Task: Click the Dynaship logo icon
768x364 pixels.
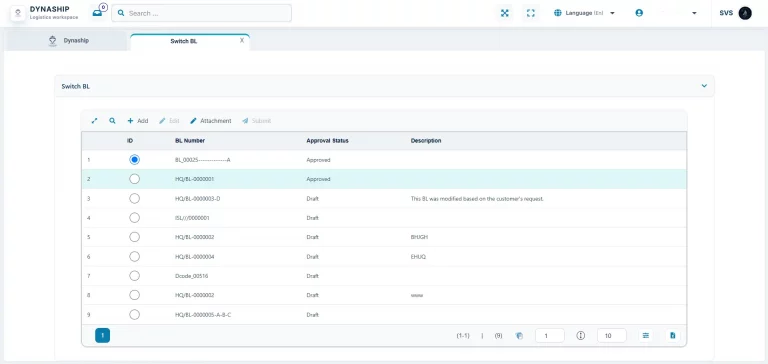Action: coord(18,13)
